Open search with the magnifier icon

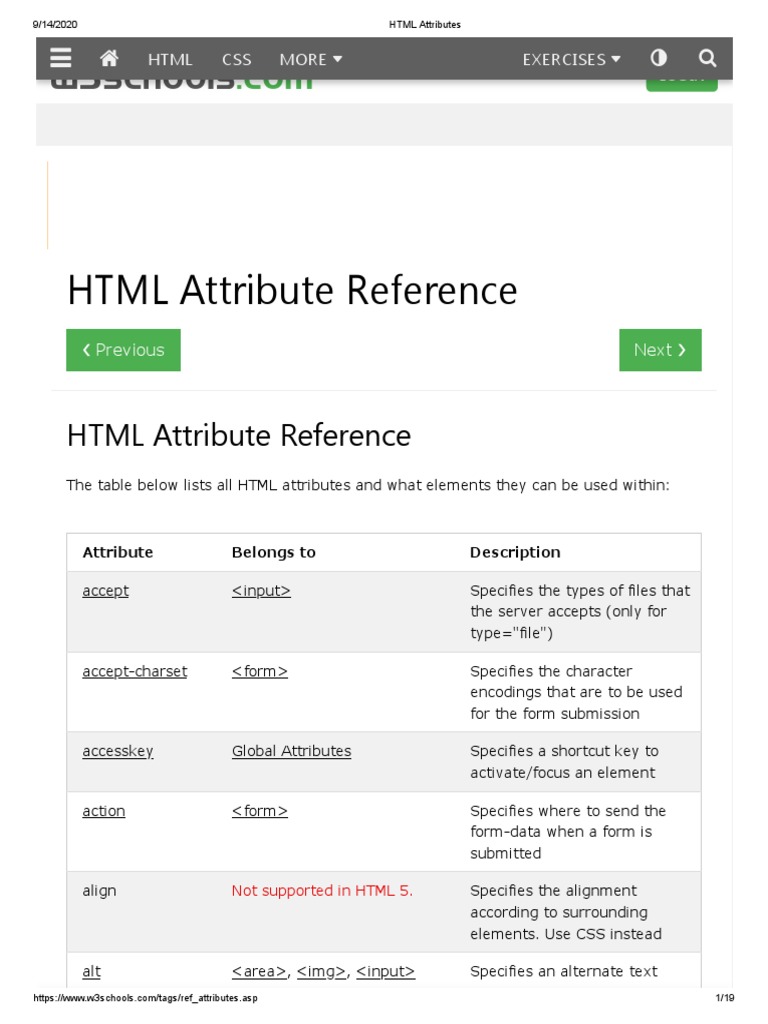click(707, 58)
